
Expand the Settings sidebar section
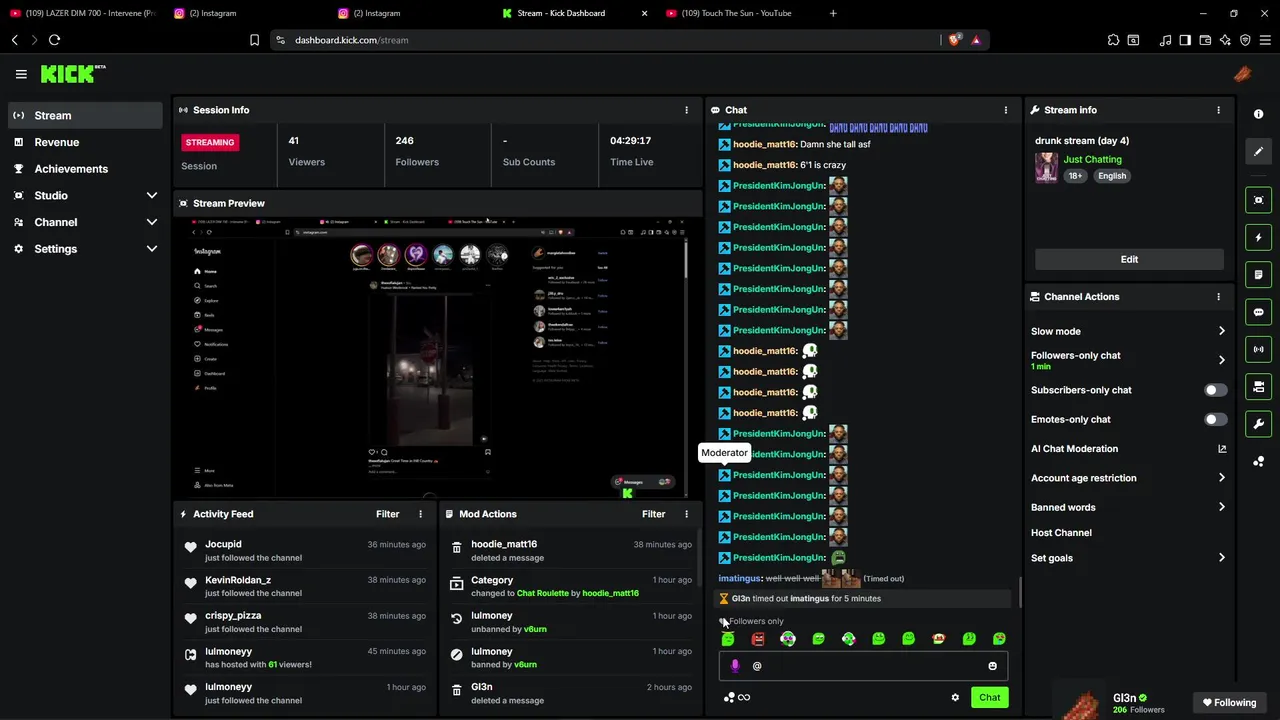84,249
